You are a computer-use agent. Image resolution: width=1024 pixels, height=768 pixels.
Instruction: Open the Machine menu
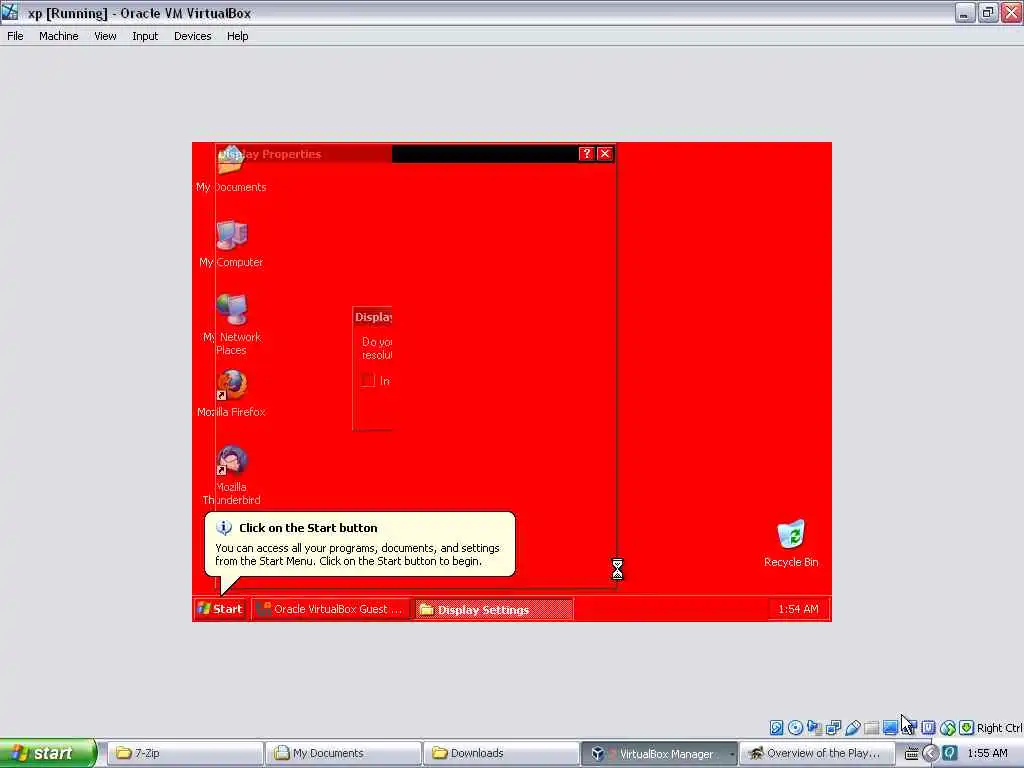pos(58,36)
